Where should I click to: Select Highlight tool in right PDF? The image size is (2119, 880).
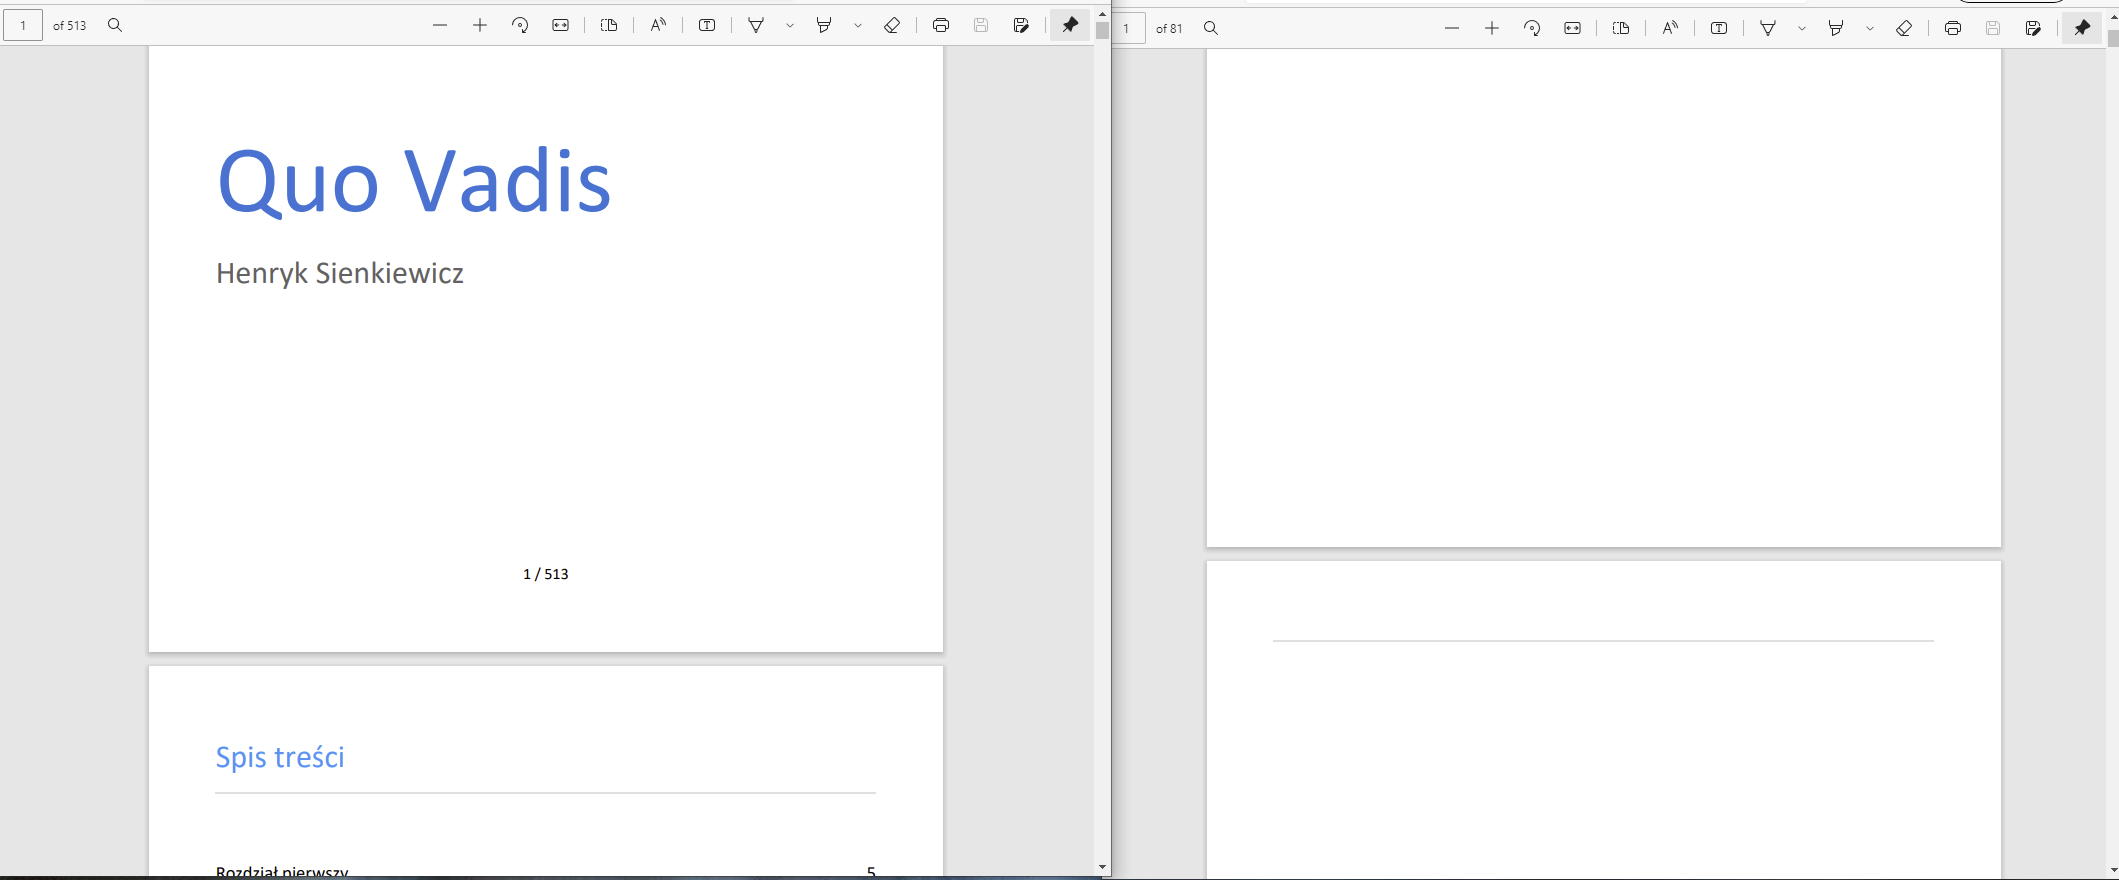point(1836,28)
